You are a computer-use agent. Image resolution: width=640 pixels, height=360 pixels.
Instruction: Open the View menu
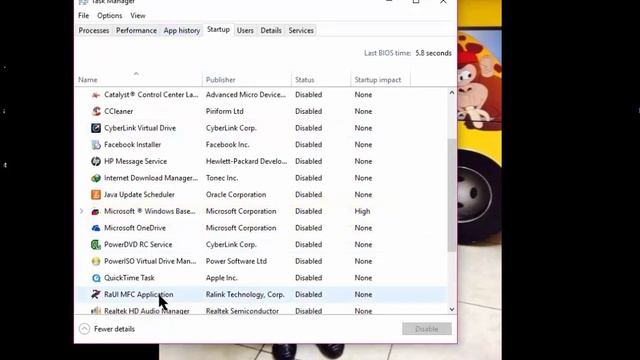(138, 16)
